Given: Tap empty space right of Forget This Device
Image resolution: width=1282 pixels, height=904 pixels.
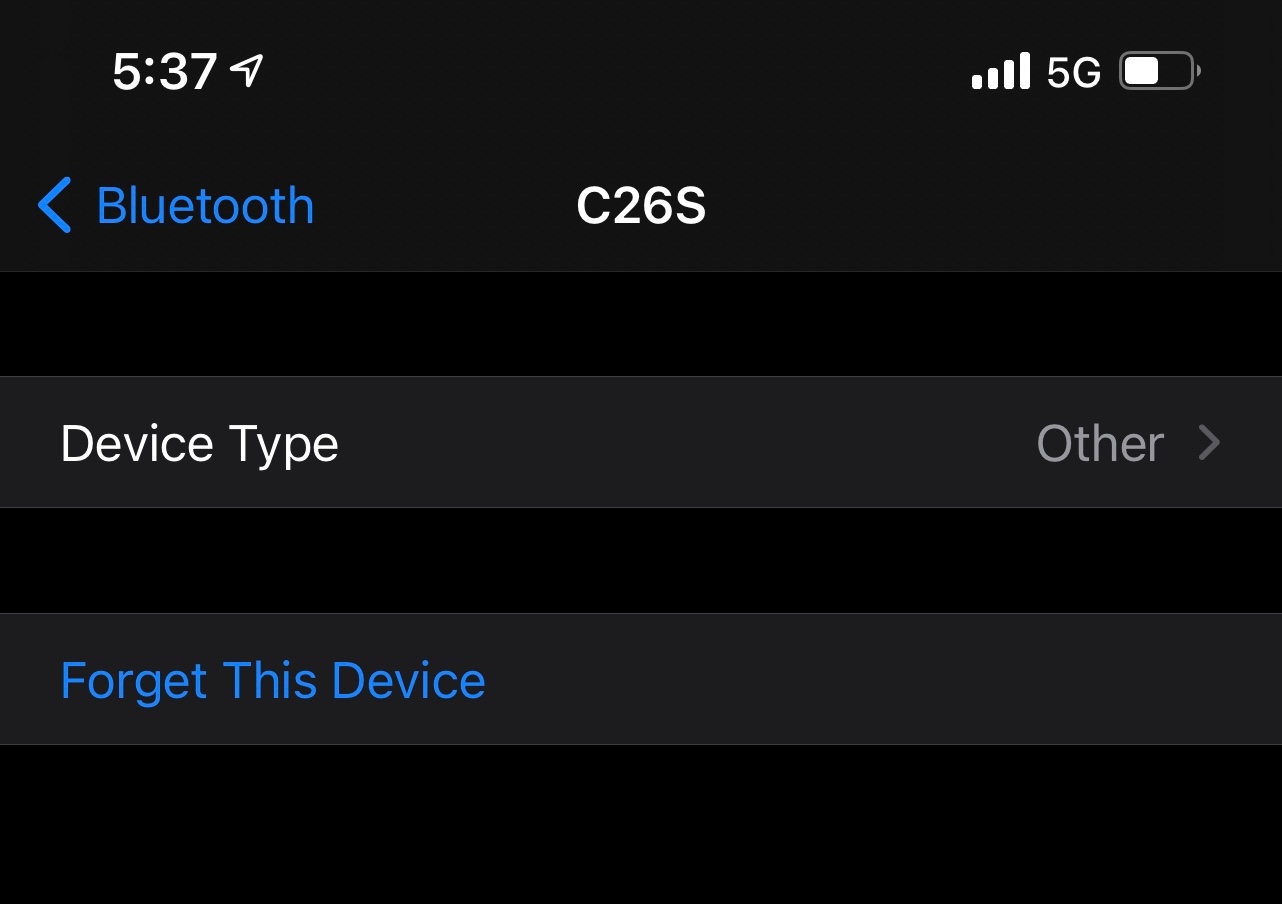Looking at the screenshot, I should [x=880, y=680].
